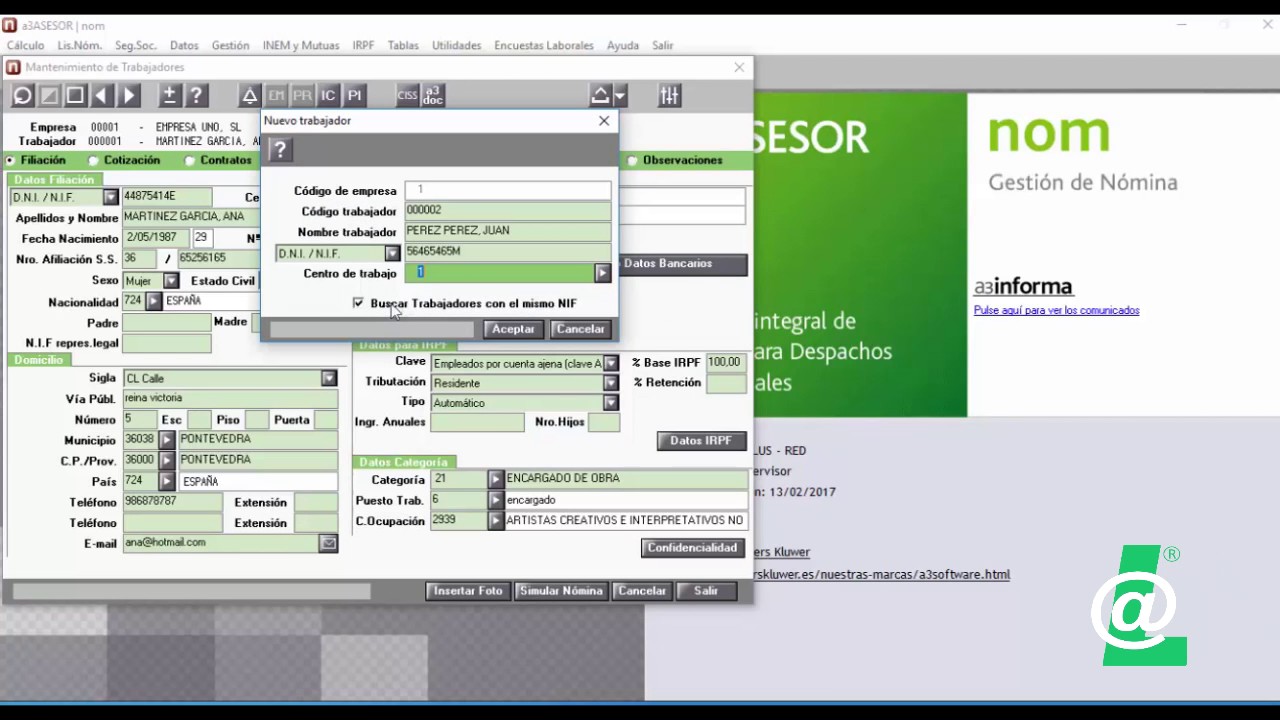
Task: Toggle Buscar Trabajadores con el mismo NIF checkbox
Action: pos(358,303)
